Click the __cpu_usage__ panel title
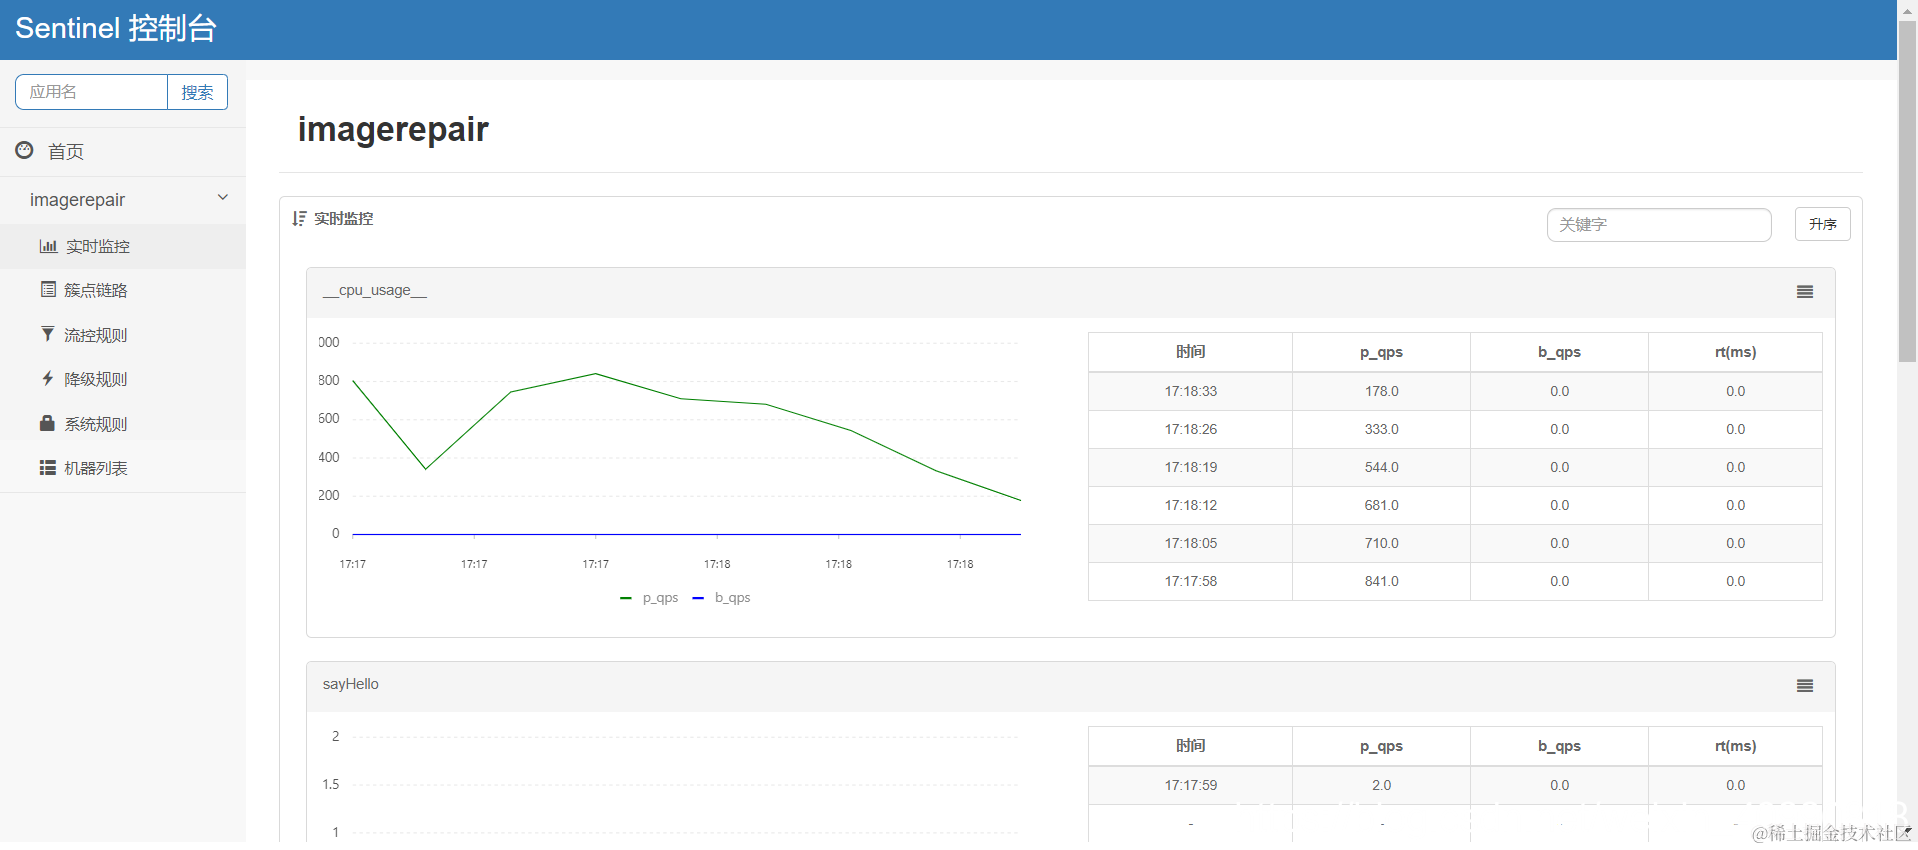 [x=374, y=290]
